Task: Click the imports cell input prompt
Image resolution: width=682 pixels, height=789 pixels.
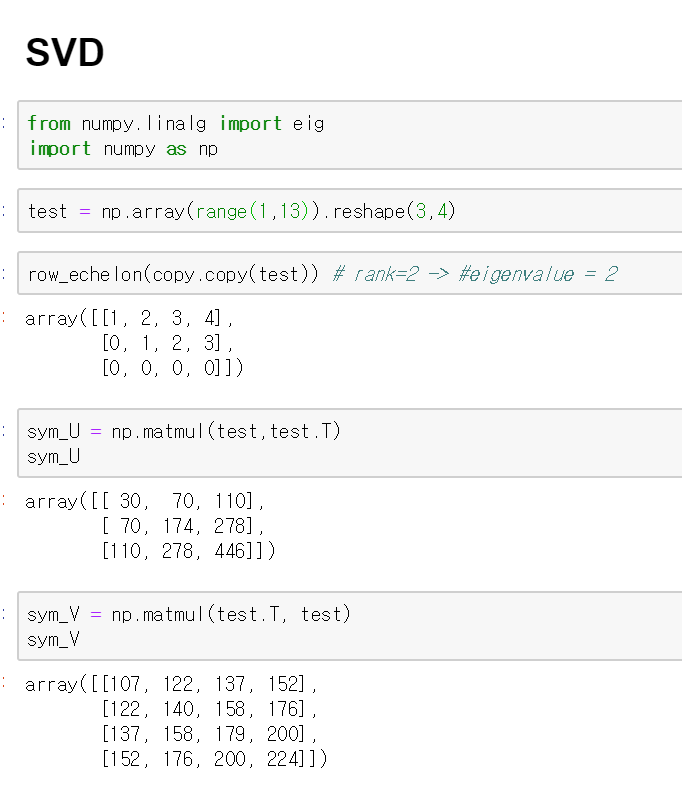Action: [x=4, y=123]
